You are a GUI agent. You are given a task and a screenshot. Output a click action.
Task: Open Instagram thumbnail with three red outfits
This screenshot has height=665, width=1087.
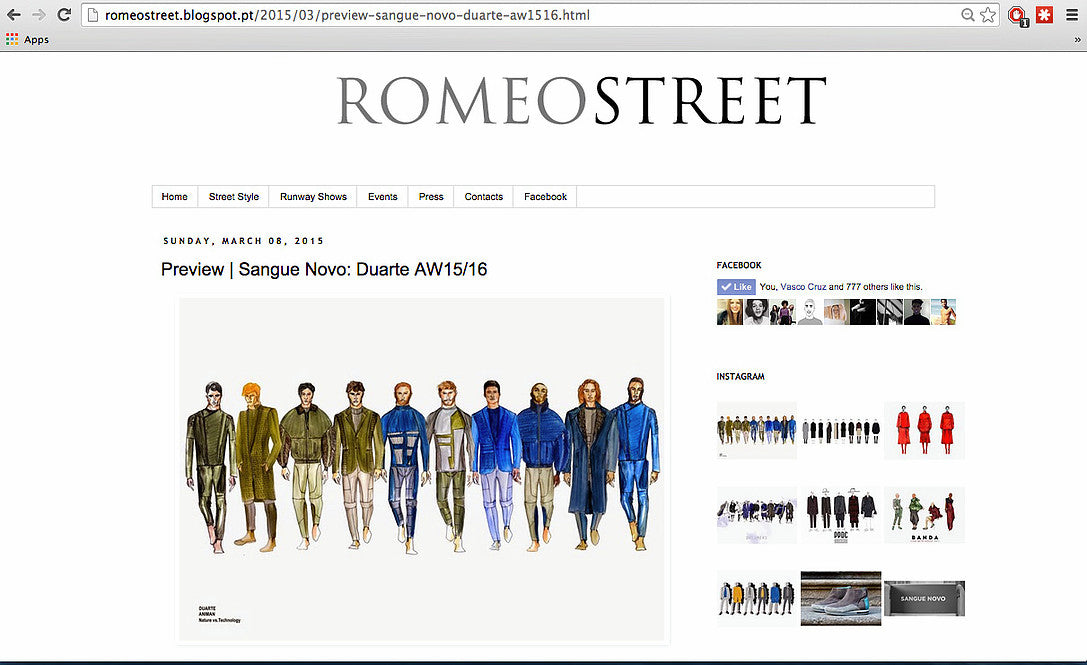tap(924, 431)
